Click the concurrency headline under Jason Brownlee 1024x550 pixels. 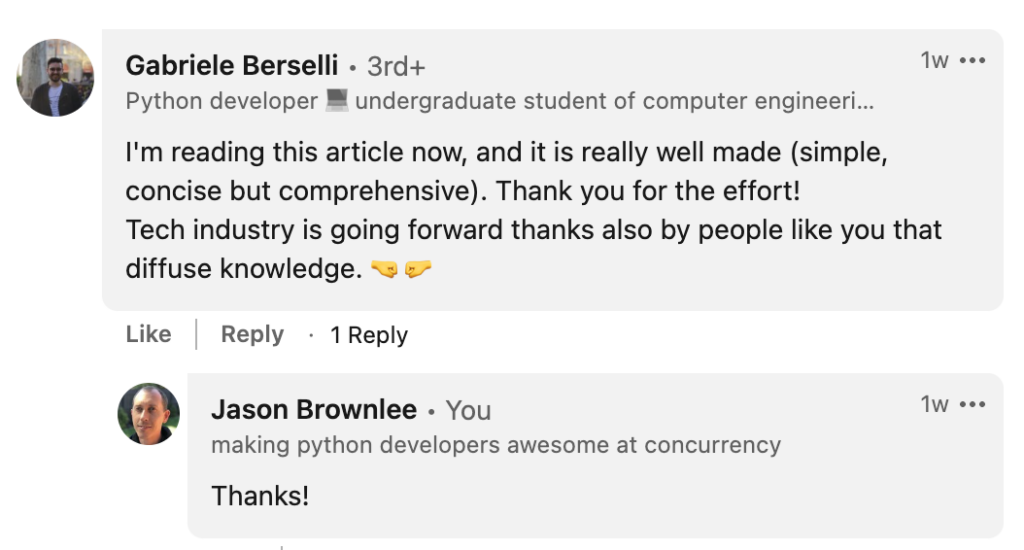tap(495, 445)
